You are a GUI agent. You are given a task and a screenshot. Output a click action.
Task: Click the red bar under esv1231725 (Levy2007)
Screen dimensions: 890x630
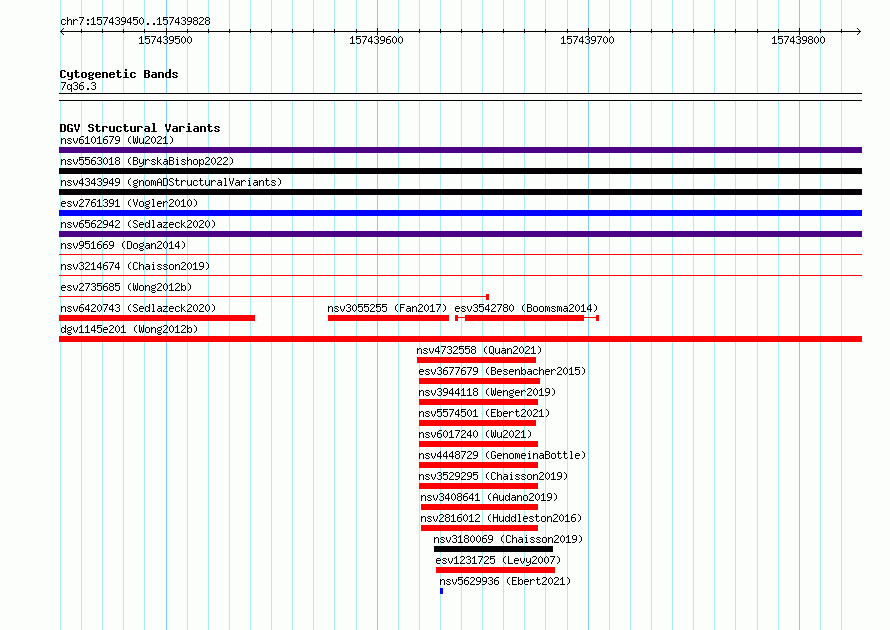(496, 570)
